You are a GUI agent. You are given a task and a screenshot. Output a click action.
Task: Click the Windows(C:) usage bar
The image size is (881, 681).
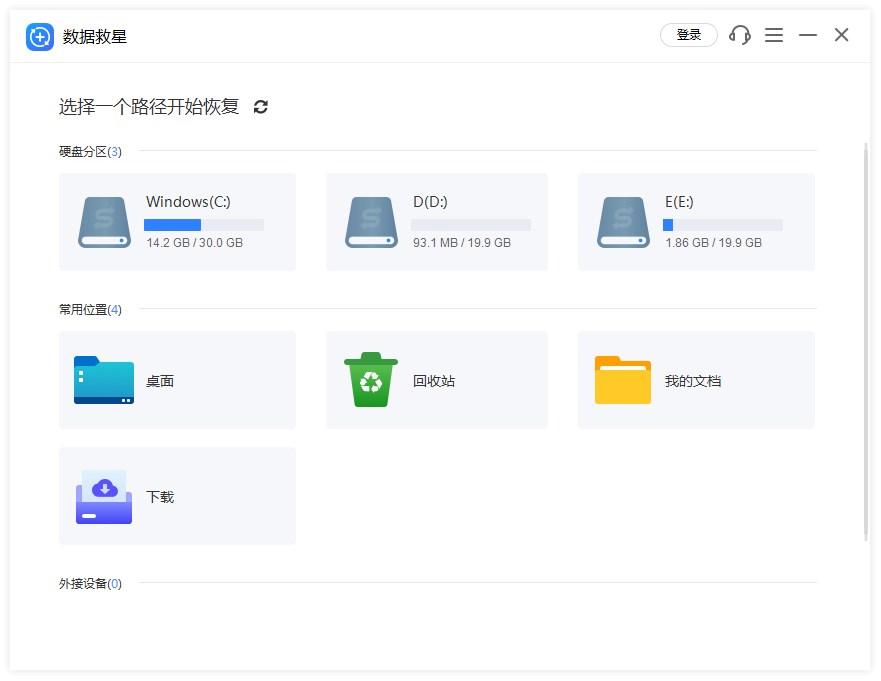point(204,225)
